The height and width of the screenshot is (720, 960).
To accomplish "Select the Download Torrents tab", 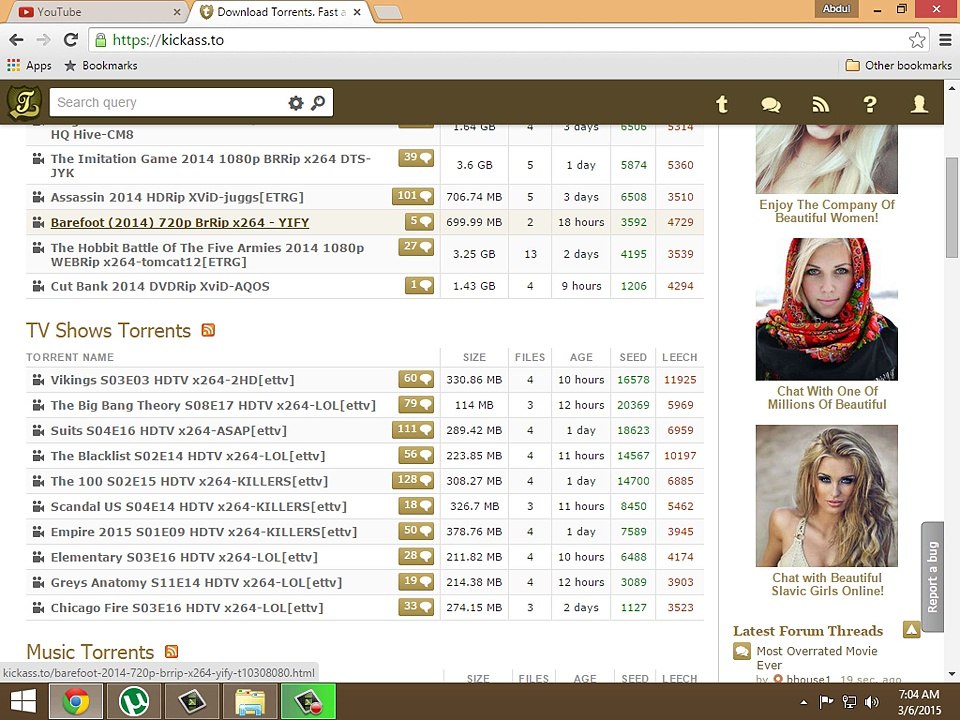I will (x=279, y=12).
